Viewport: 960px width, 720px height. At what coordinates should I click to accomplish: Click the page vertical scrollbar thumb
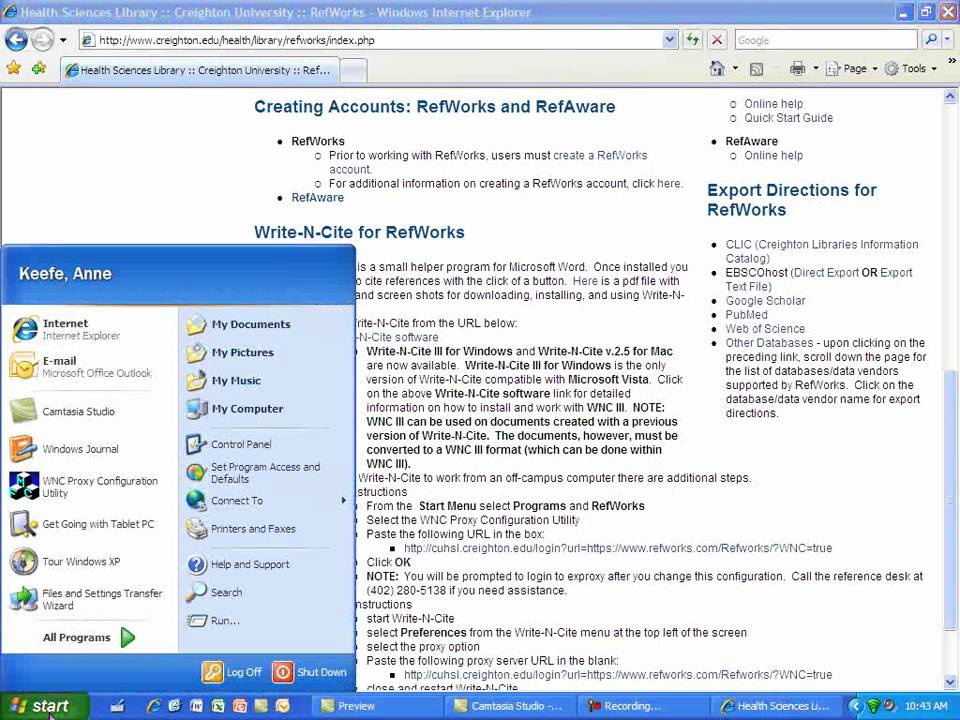click(950, 498)
